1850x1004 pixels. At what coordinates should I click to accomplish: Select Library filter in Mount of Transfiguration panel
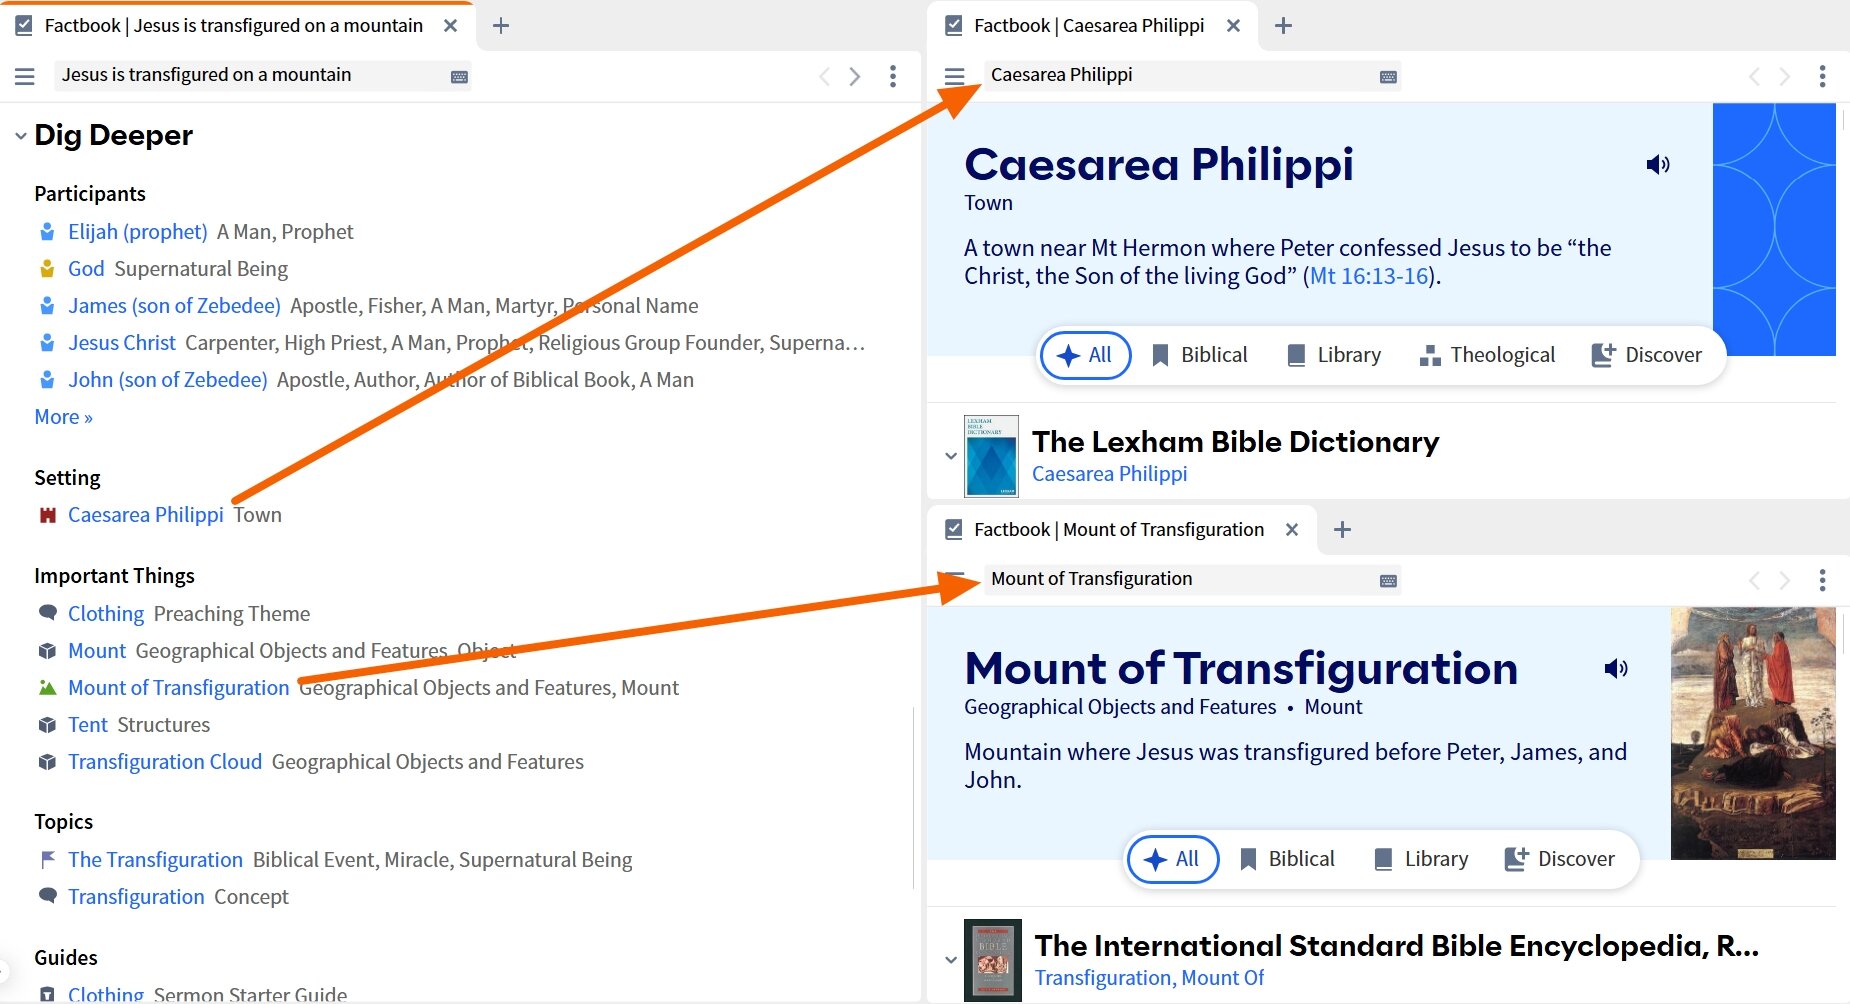click(1420, 859)
